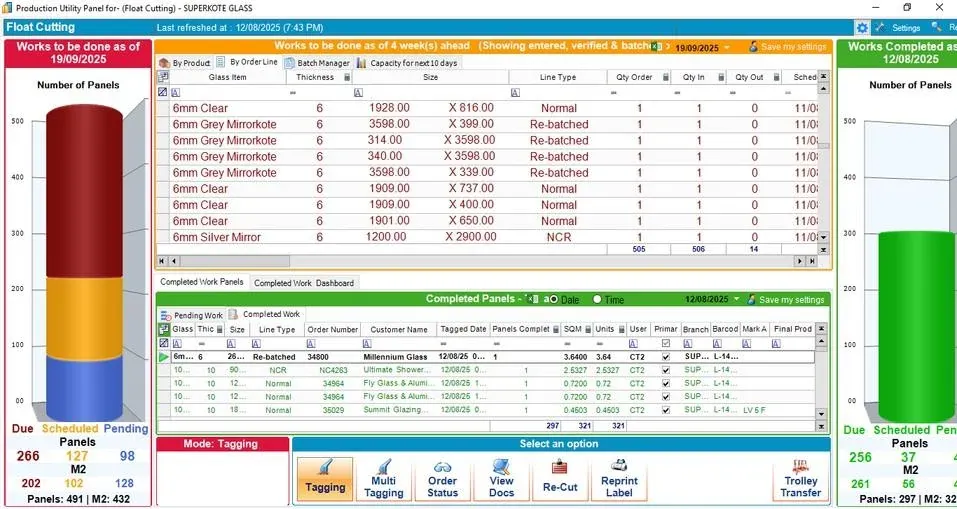Open column chooser icon of completed panels grid

[x=164, y=330]
